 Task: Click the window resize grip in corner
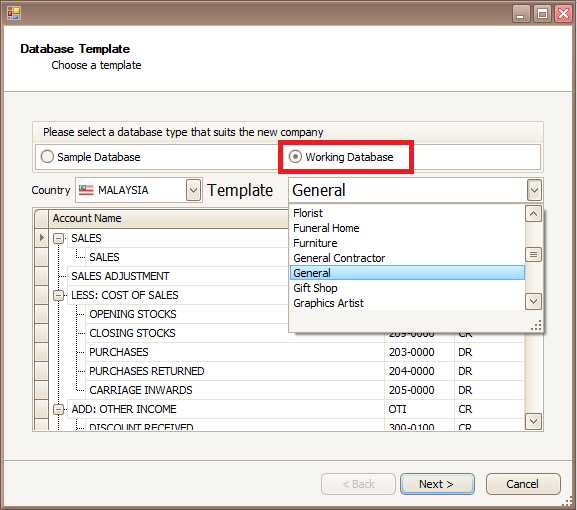click(x=568, y=501)
